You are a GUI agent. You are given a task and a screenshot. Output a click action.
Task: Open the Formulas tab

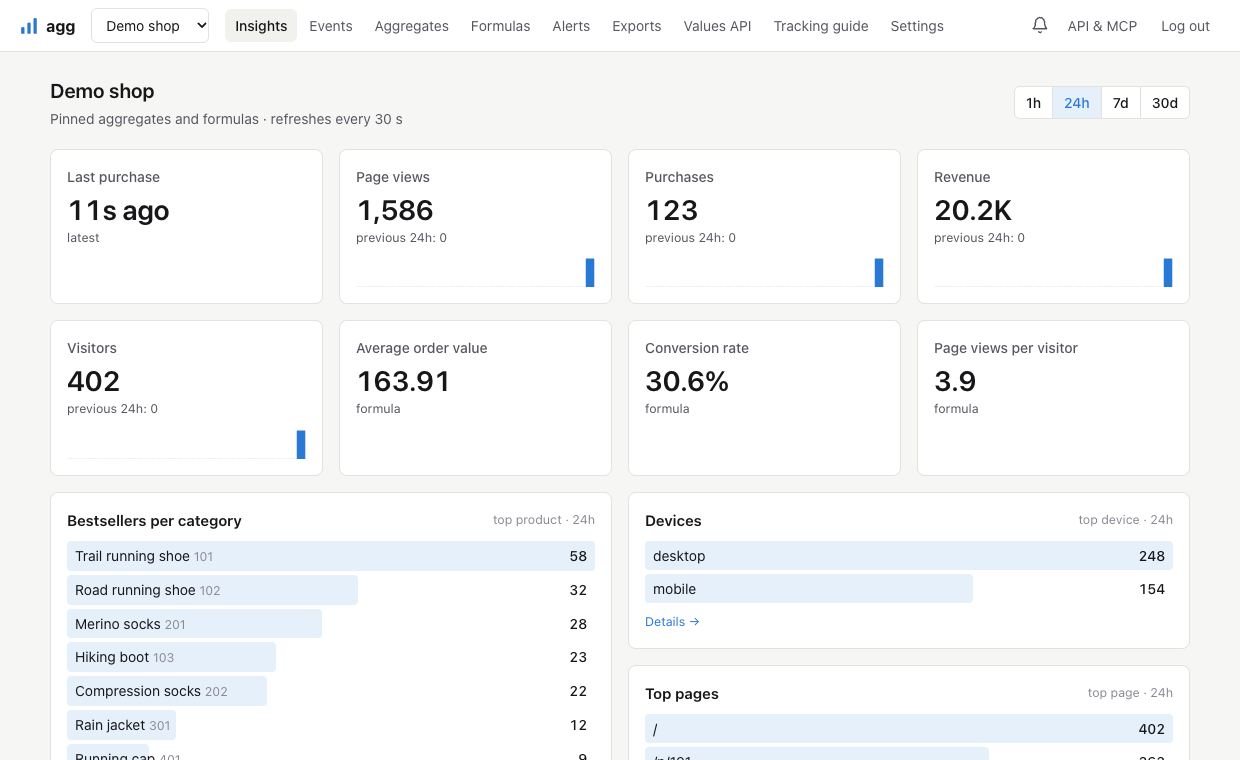pyautogui.click(x=500, y=26)
